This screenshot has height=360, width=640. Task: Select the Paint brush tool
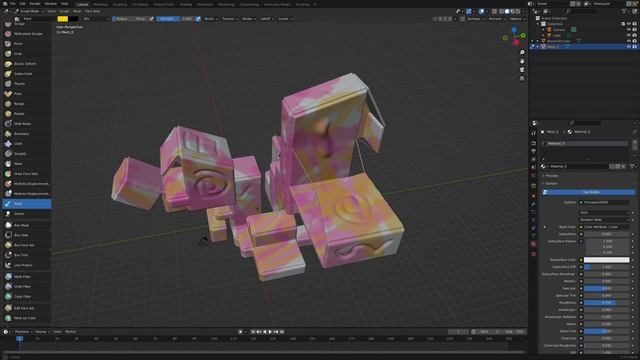pyautogui.click(x=27, y=204)
